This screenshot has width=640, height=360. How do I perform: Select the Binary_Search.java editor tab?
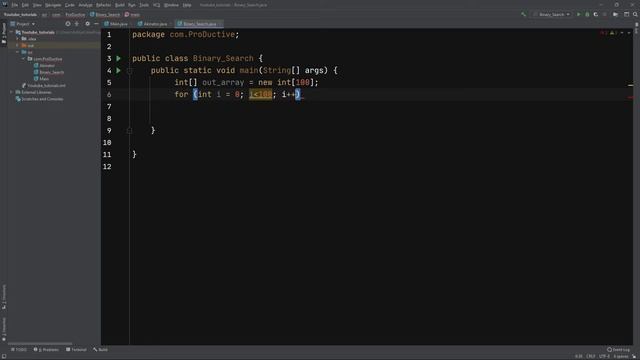[199, 24]
